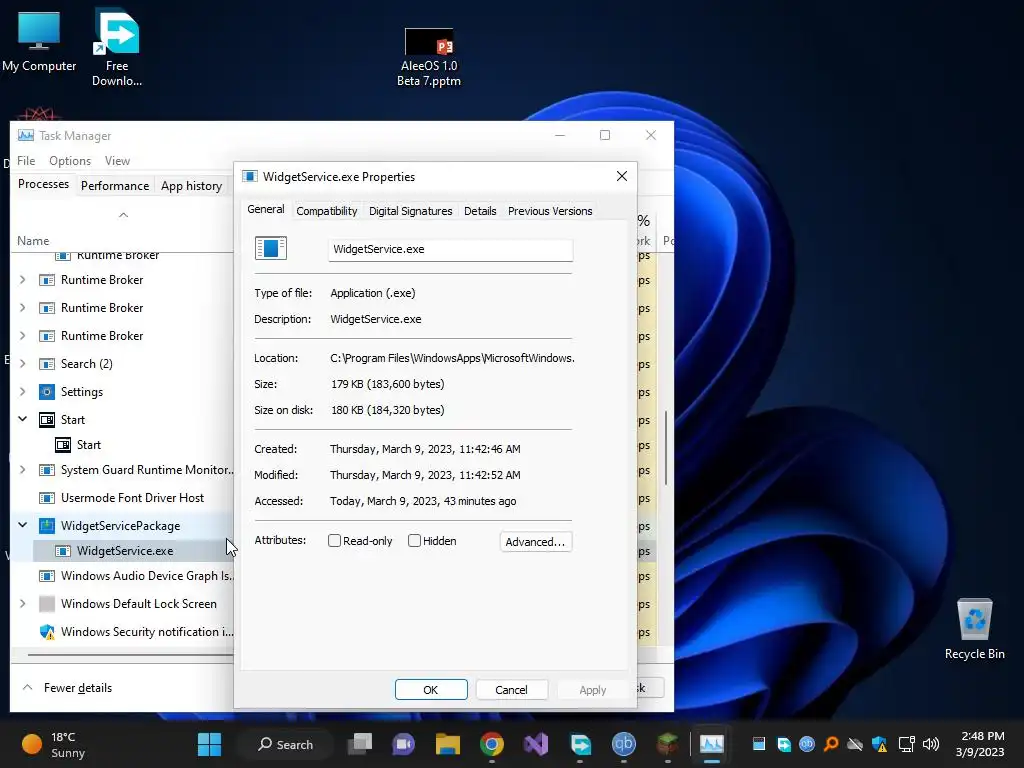Expand System Guard Runtime Monitor group
This screenshot has width=1024, height=768.
23,470
